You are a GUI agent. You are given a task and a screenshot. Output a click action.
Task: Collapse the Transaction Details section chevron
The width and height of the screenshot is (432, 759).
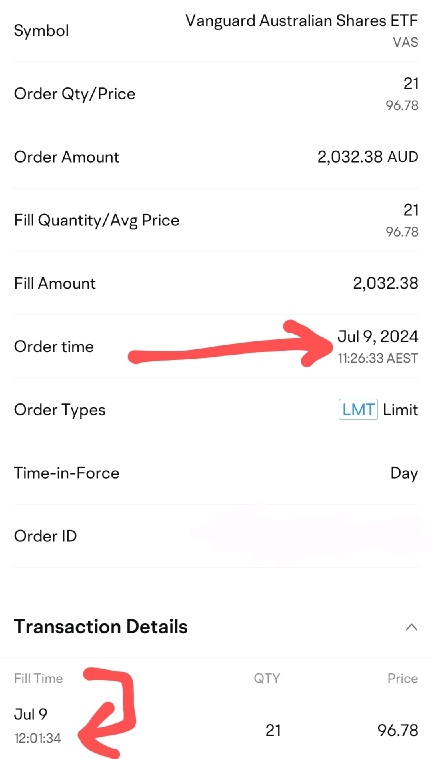coord(411,627)
